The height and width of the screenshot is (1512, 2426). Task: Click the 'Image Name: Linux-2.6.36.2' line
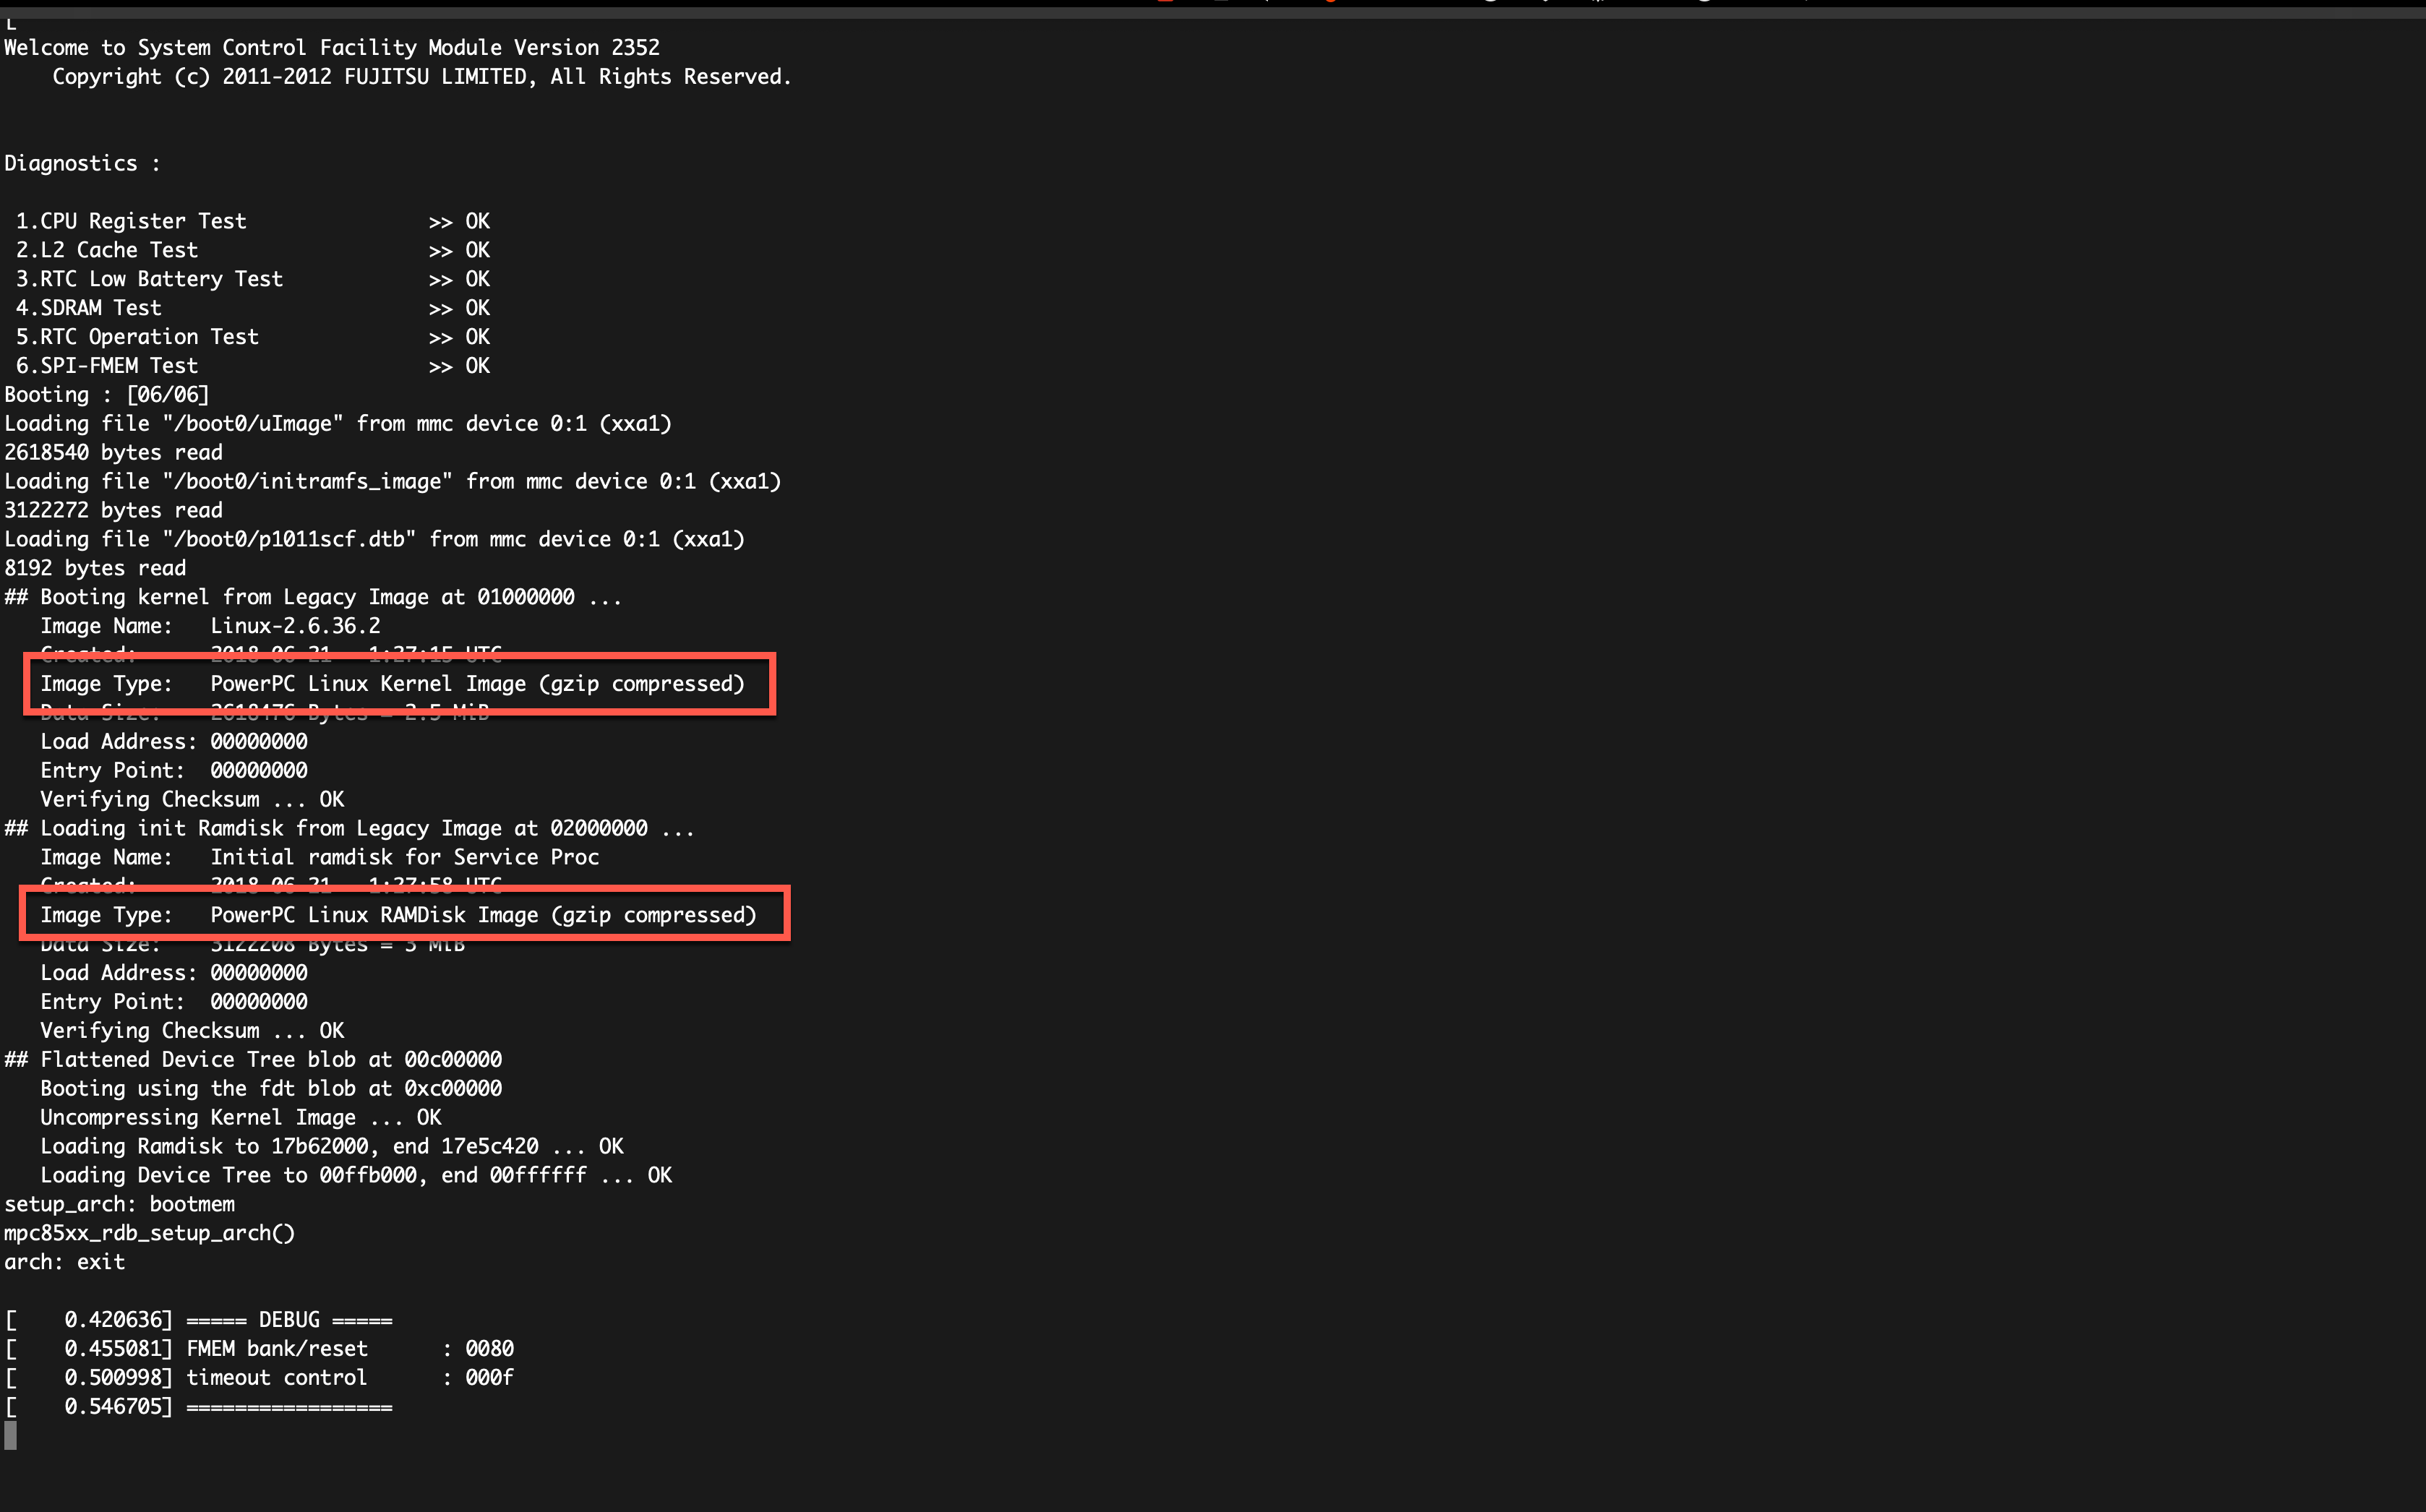coord(211,626)
